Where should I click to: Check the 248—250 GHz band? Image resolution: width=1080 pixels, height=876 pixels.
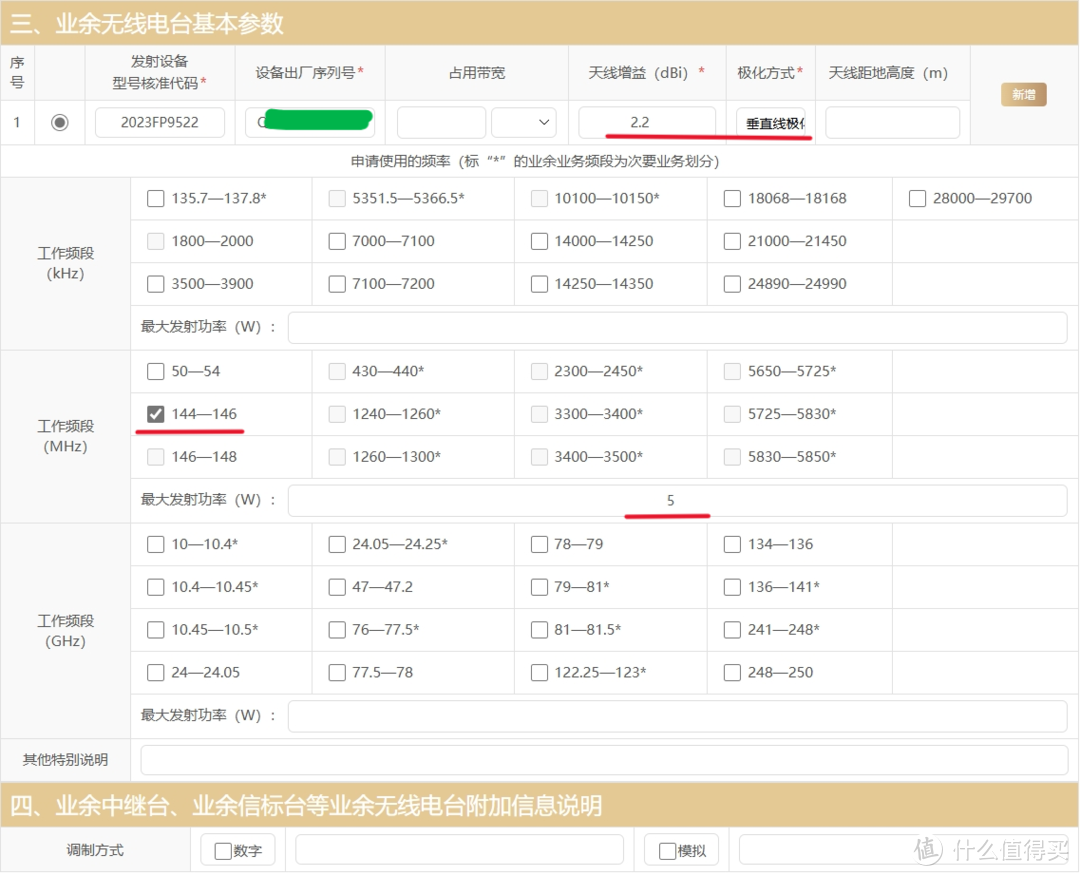[x=731, y=672]
